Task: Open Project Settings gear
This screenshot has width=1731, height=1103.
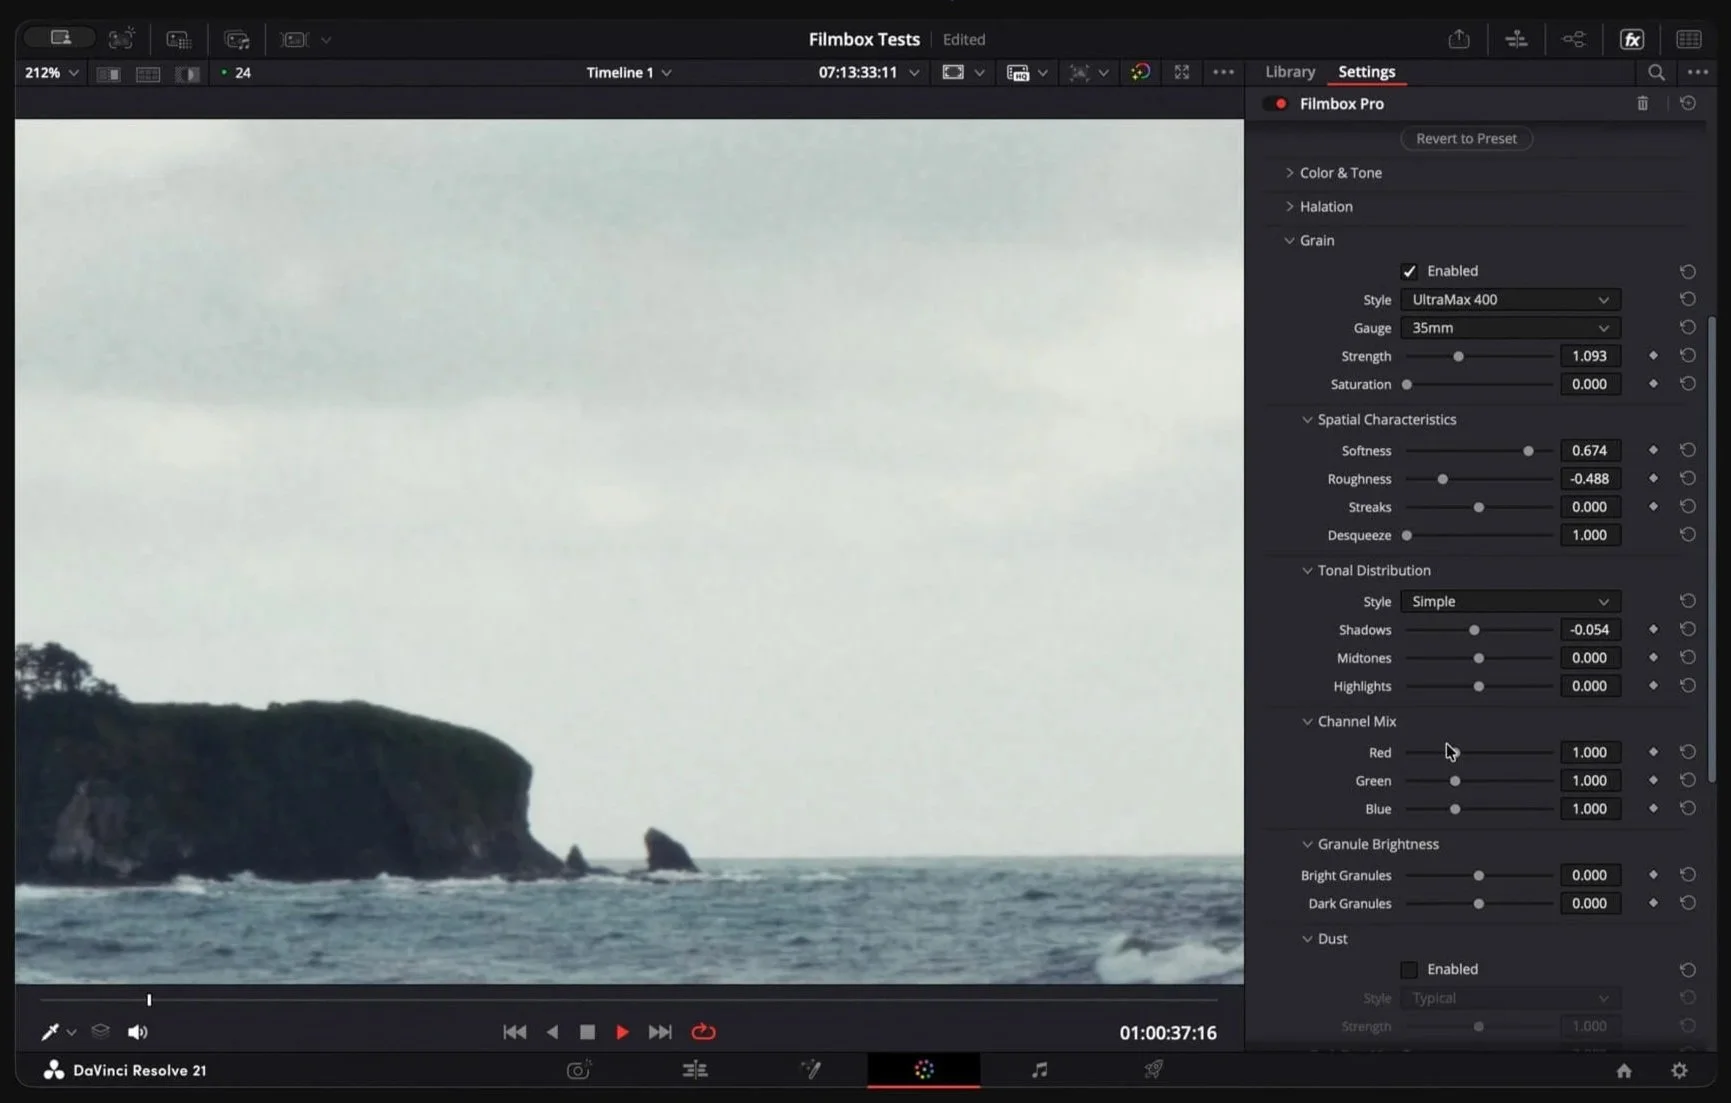Action: [1679, 1070]
